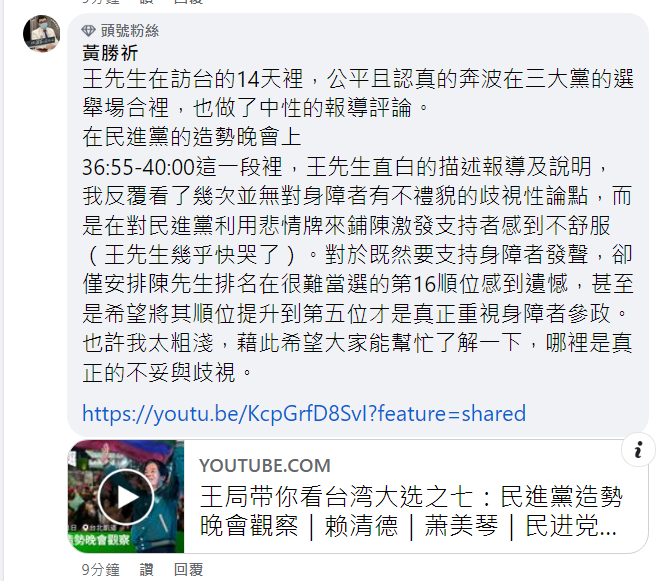Click the comment text bubble body
669x581 pixels.
(358, 225)
